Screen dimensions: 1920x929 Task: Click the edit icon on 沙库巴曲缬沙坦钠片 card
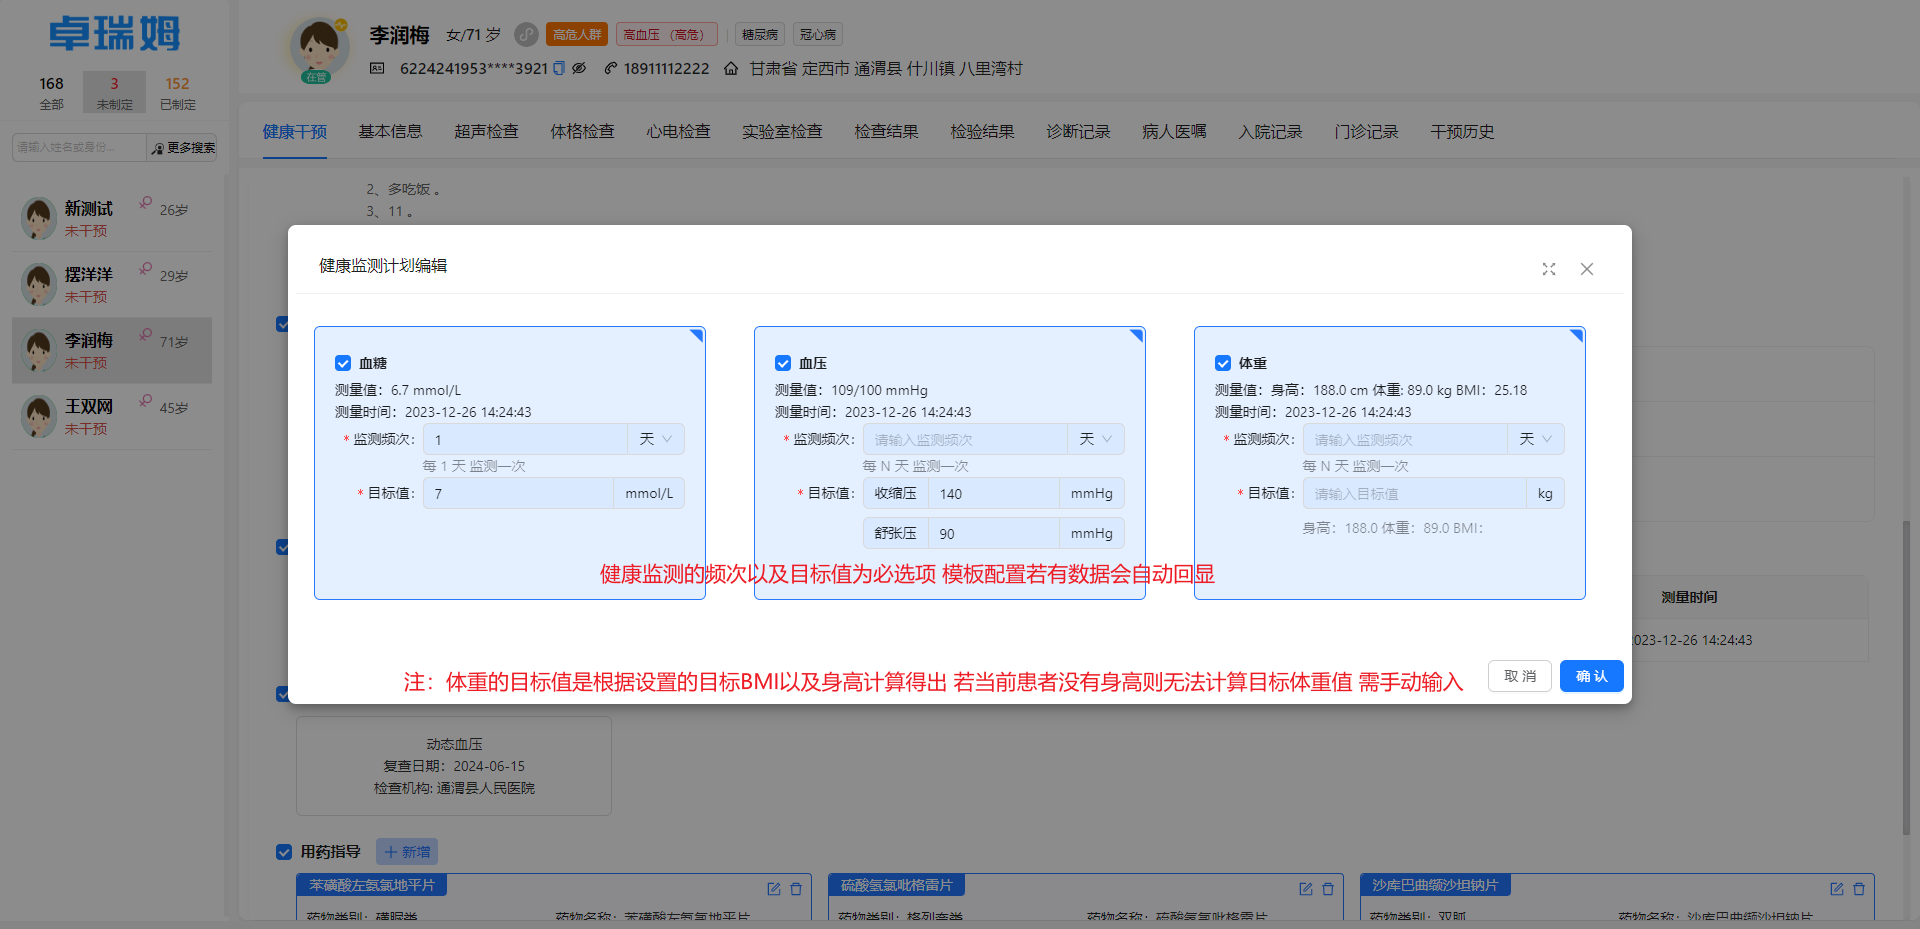pyautogui.click(x=1837, y=889)
